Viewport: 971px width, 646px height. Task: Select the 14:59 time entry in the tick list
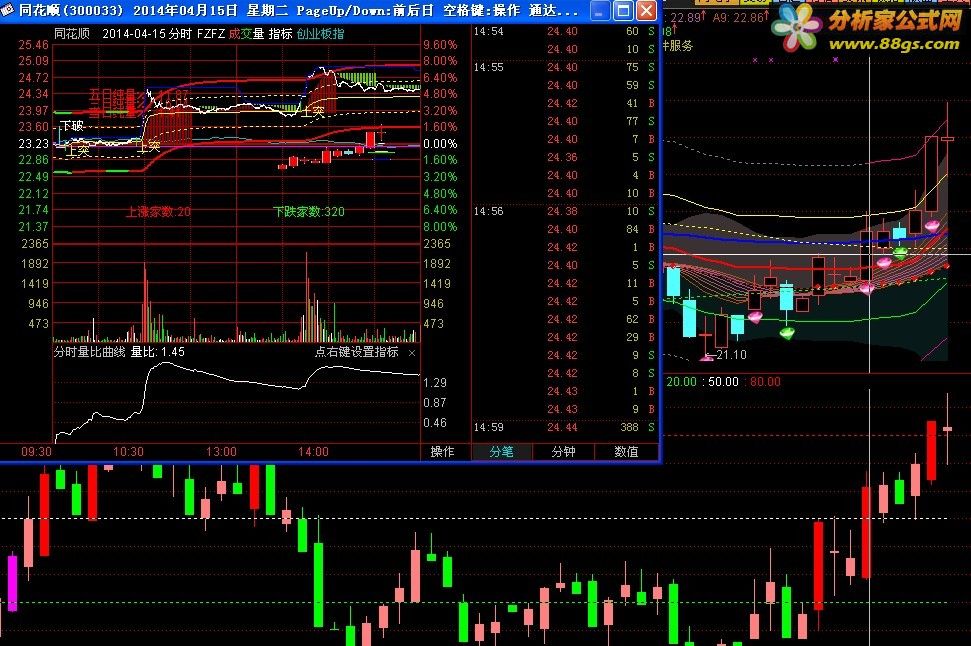tap(488, 427)
